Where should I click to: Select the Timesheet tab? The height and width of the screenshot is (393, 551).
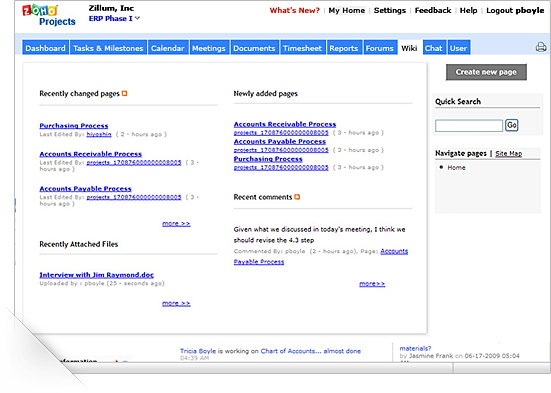302,48
